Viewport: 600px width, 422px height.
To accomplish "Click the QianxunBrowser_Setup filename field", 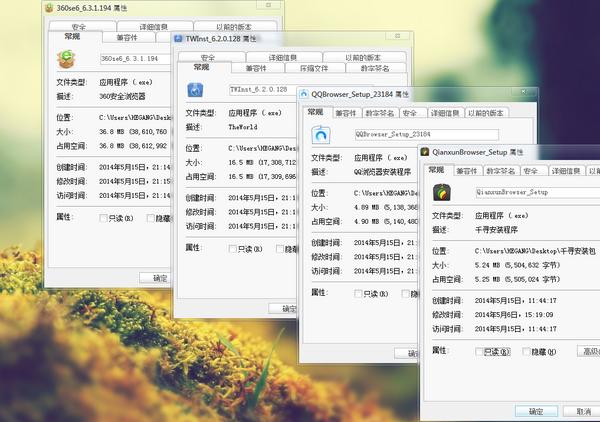I will [x=538, y=192].
